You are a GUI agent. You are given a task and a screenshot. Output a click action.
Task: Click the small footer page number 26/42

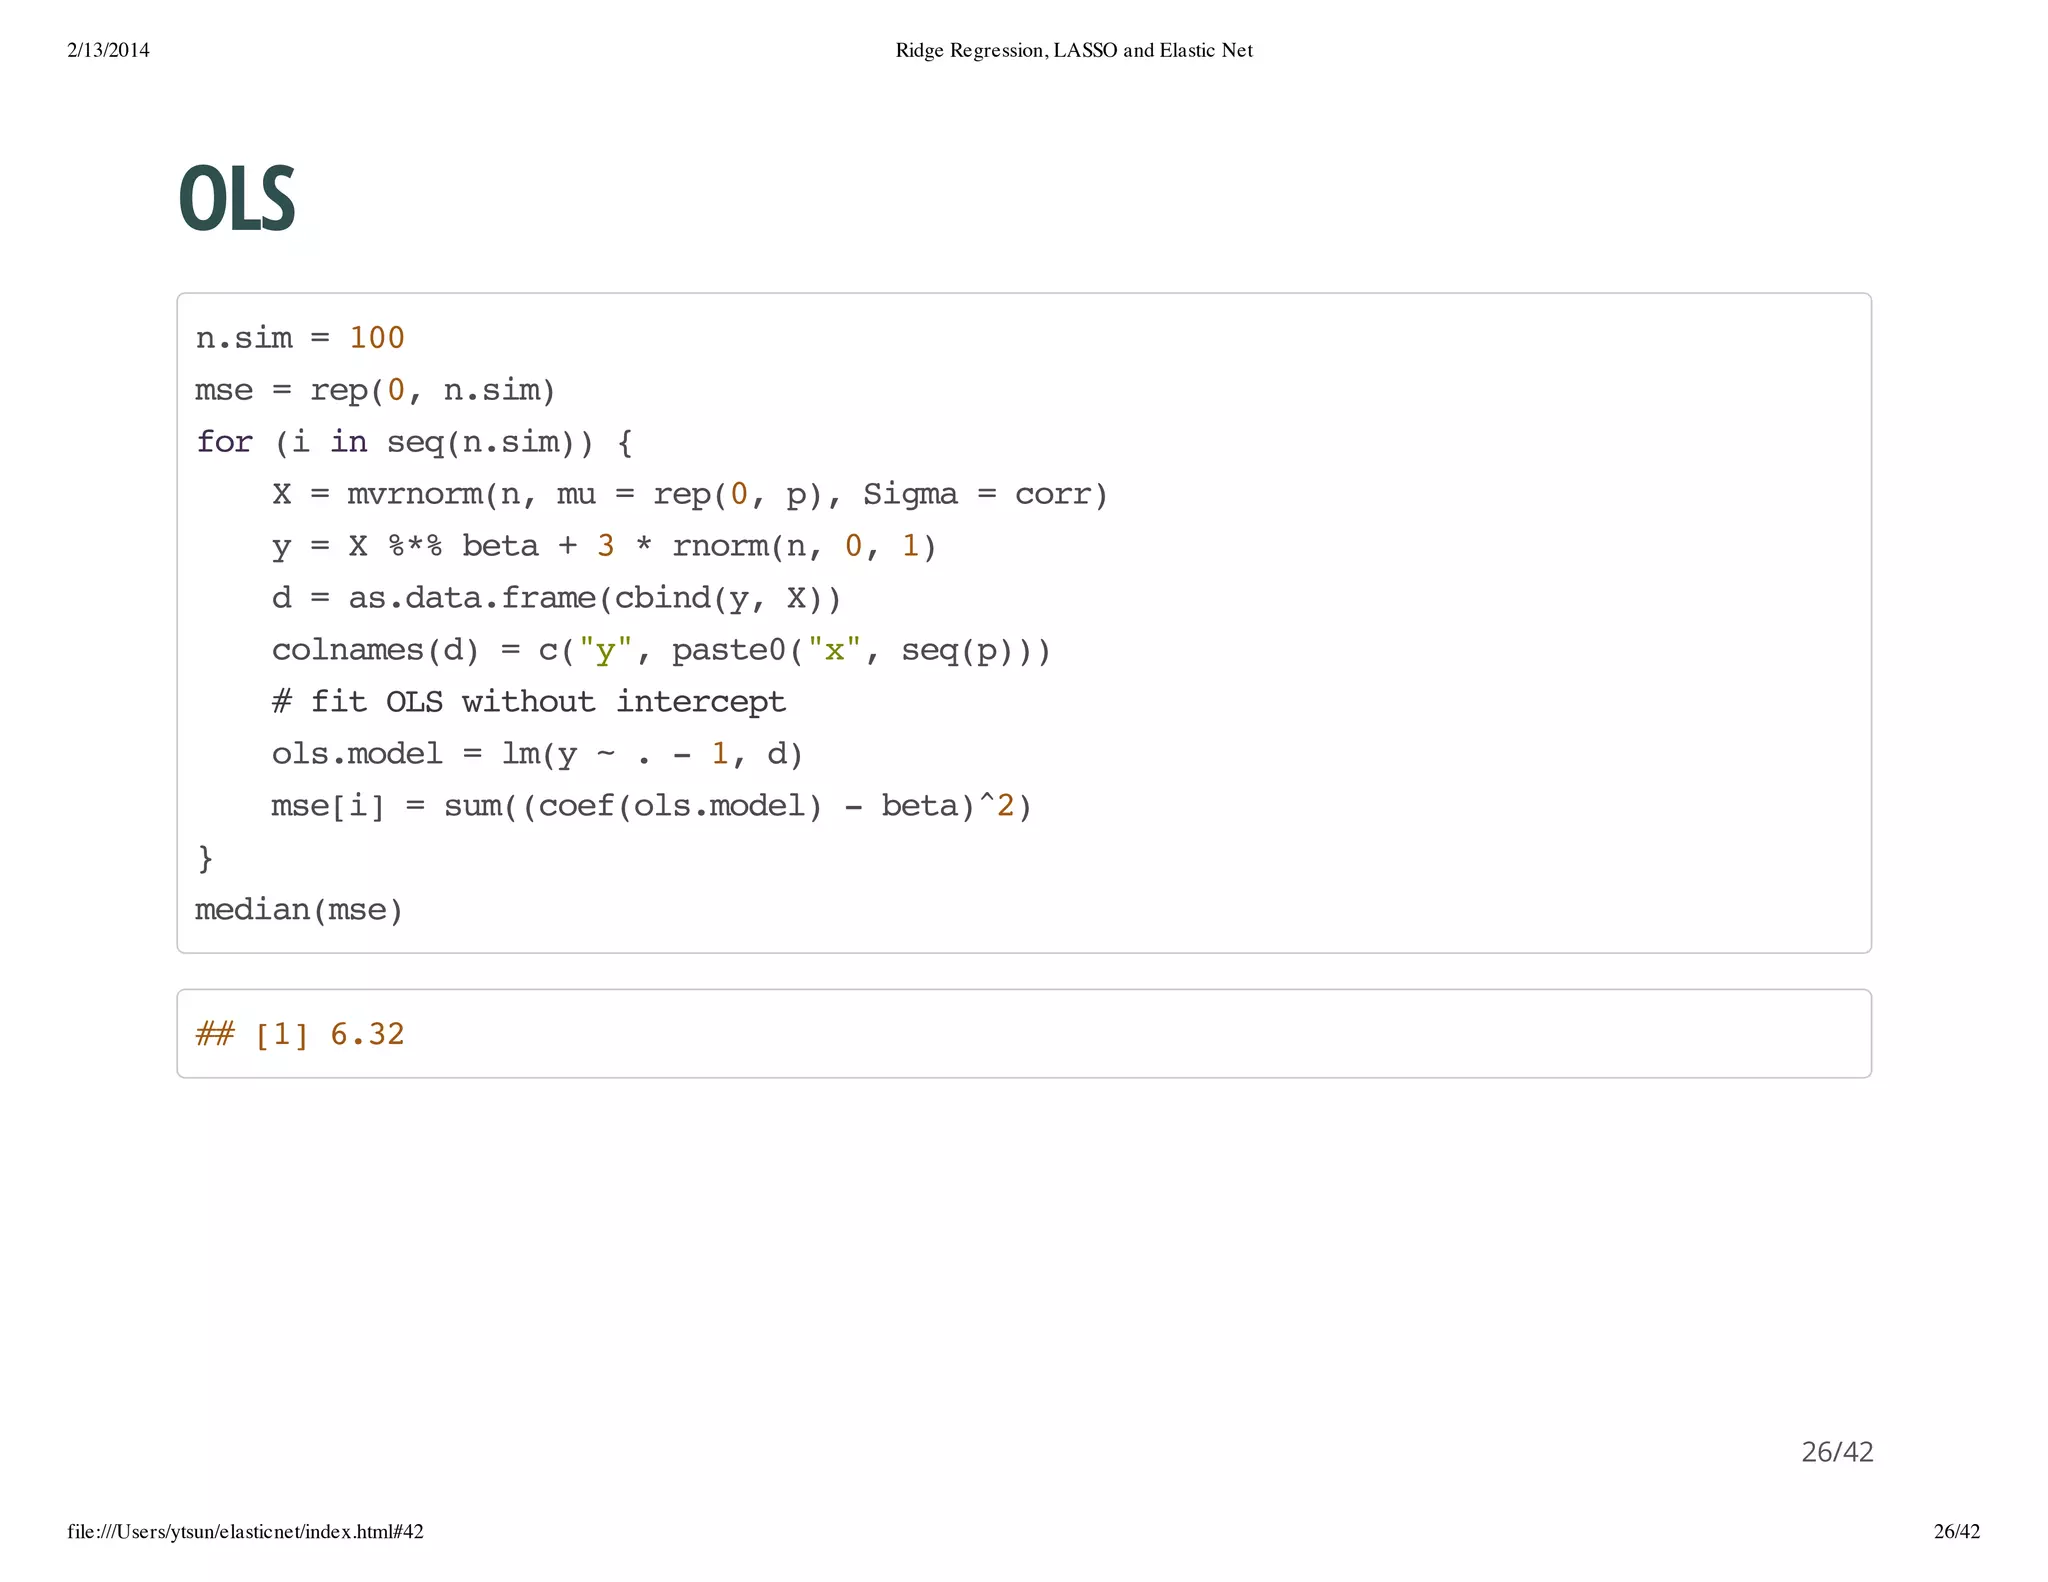point(1956,1531)
